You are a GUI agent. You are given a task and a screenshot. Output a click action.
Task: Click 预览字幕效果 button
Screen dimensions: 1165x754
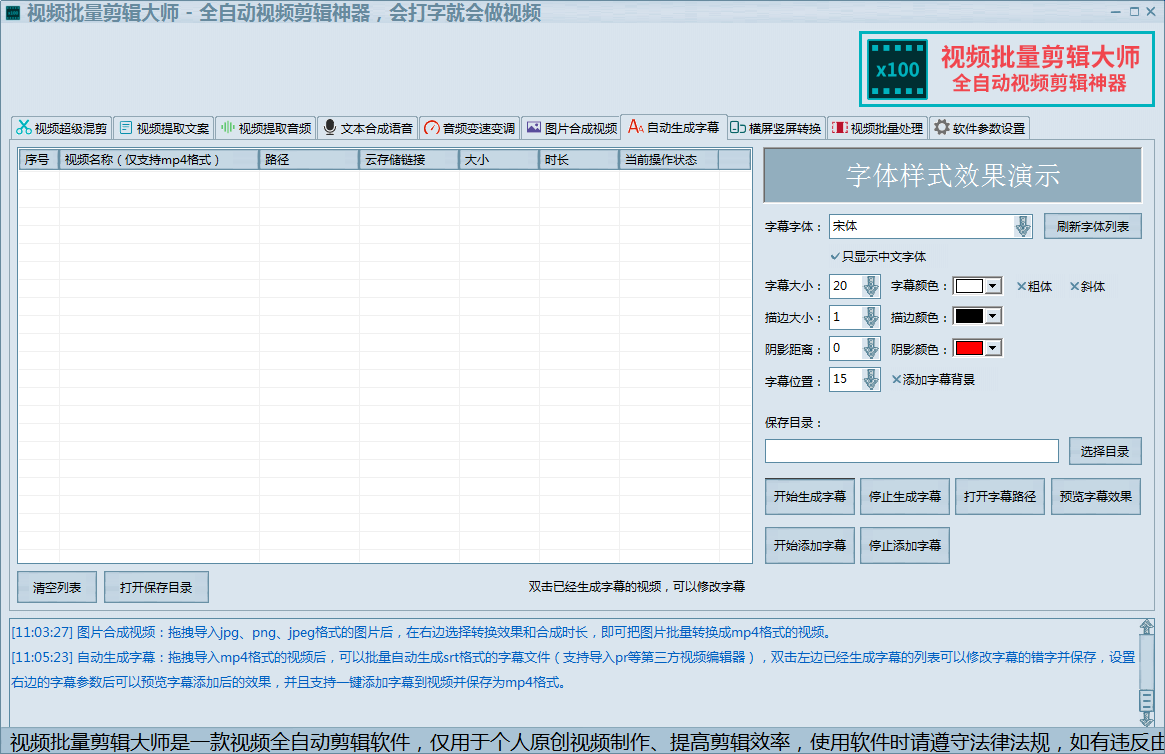1096,496
